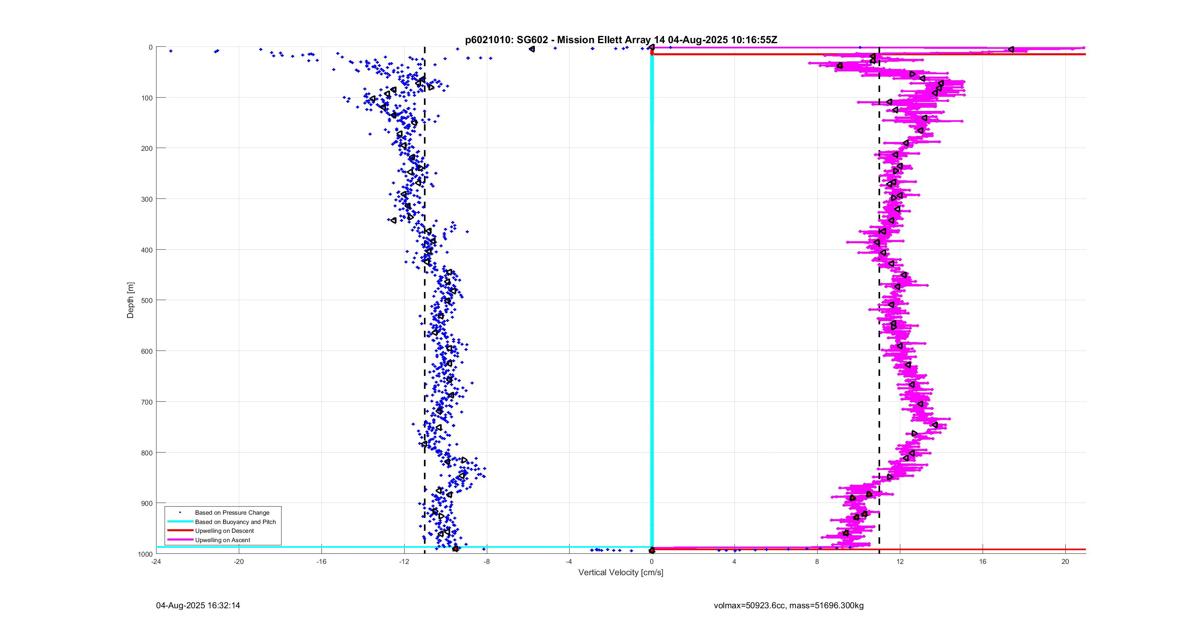1200x622 pixels.
Task: Click the dashed black line near +11 cm/s
Action: pos(879,300)
